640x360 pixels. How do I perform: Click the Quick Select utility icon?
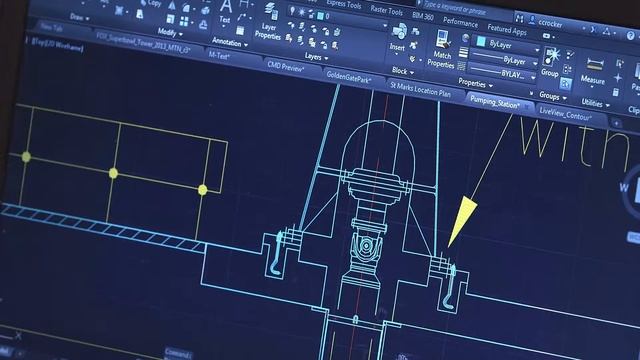620,63
